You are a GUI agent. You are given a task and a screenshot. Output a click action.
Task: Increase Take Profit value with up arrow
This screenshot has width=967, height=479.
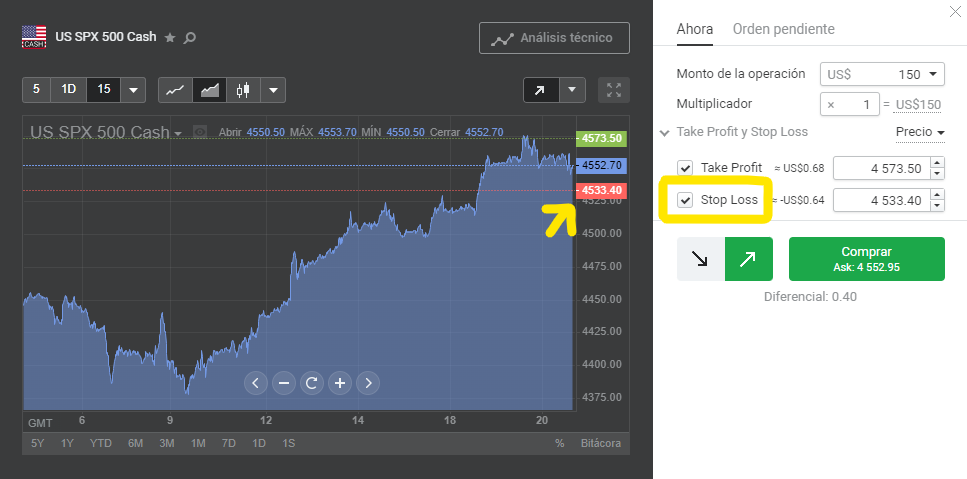tap(937, 162)
